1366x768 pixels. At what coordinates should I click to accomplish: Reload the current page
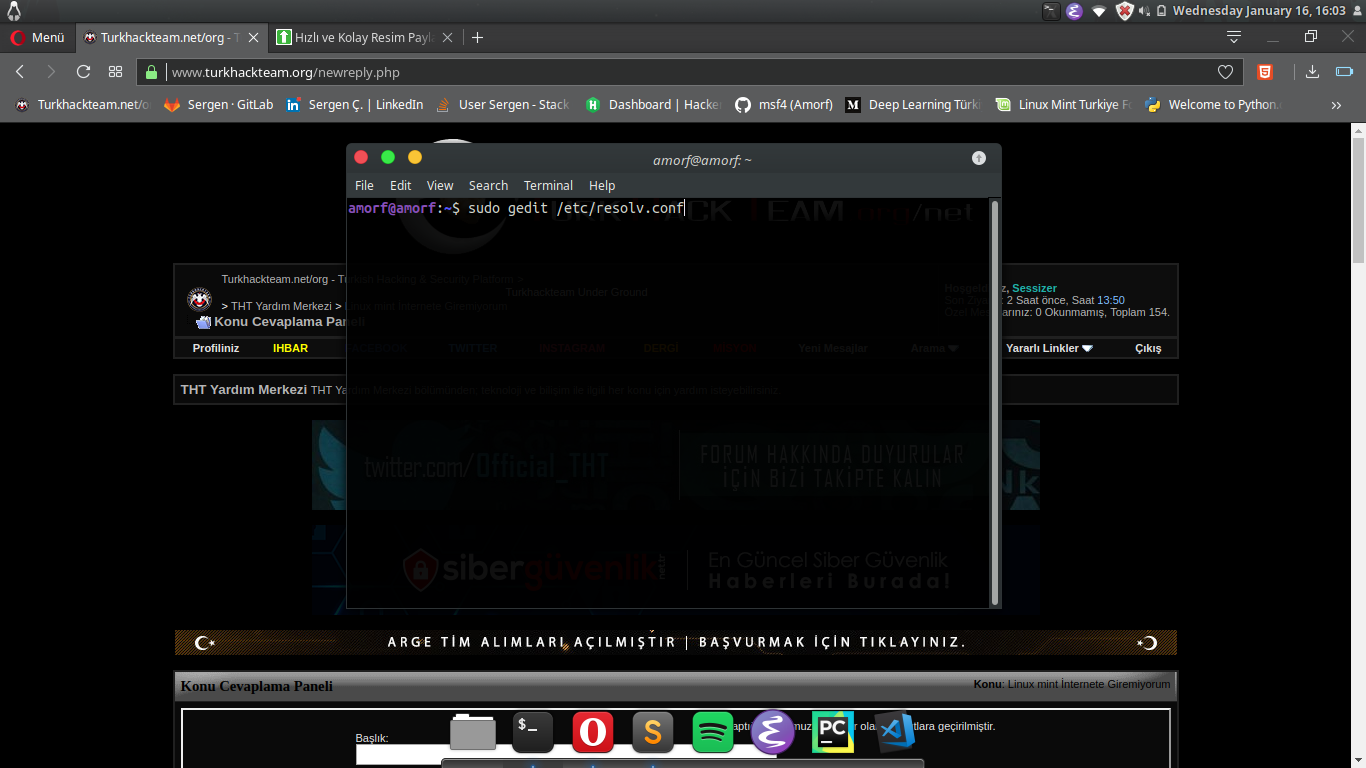click(x=83, y=72)
